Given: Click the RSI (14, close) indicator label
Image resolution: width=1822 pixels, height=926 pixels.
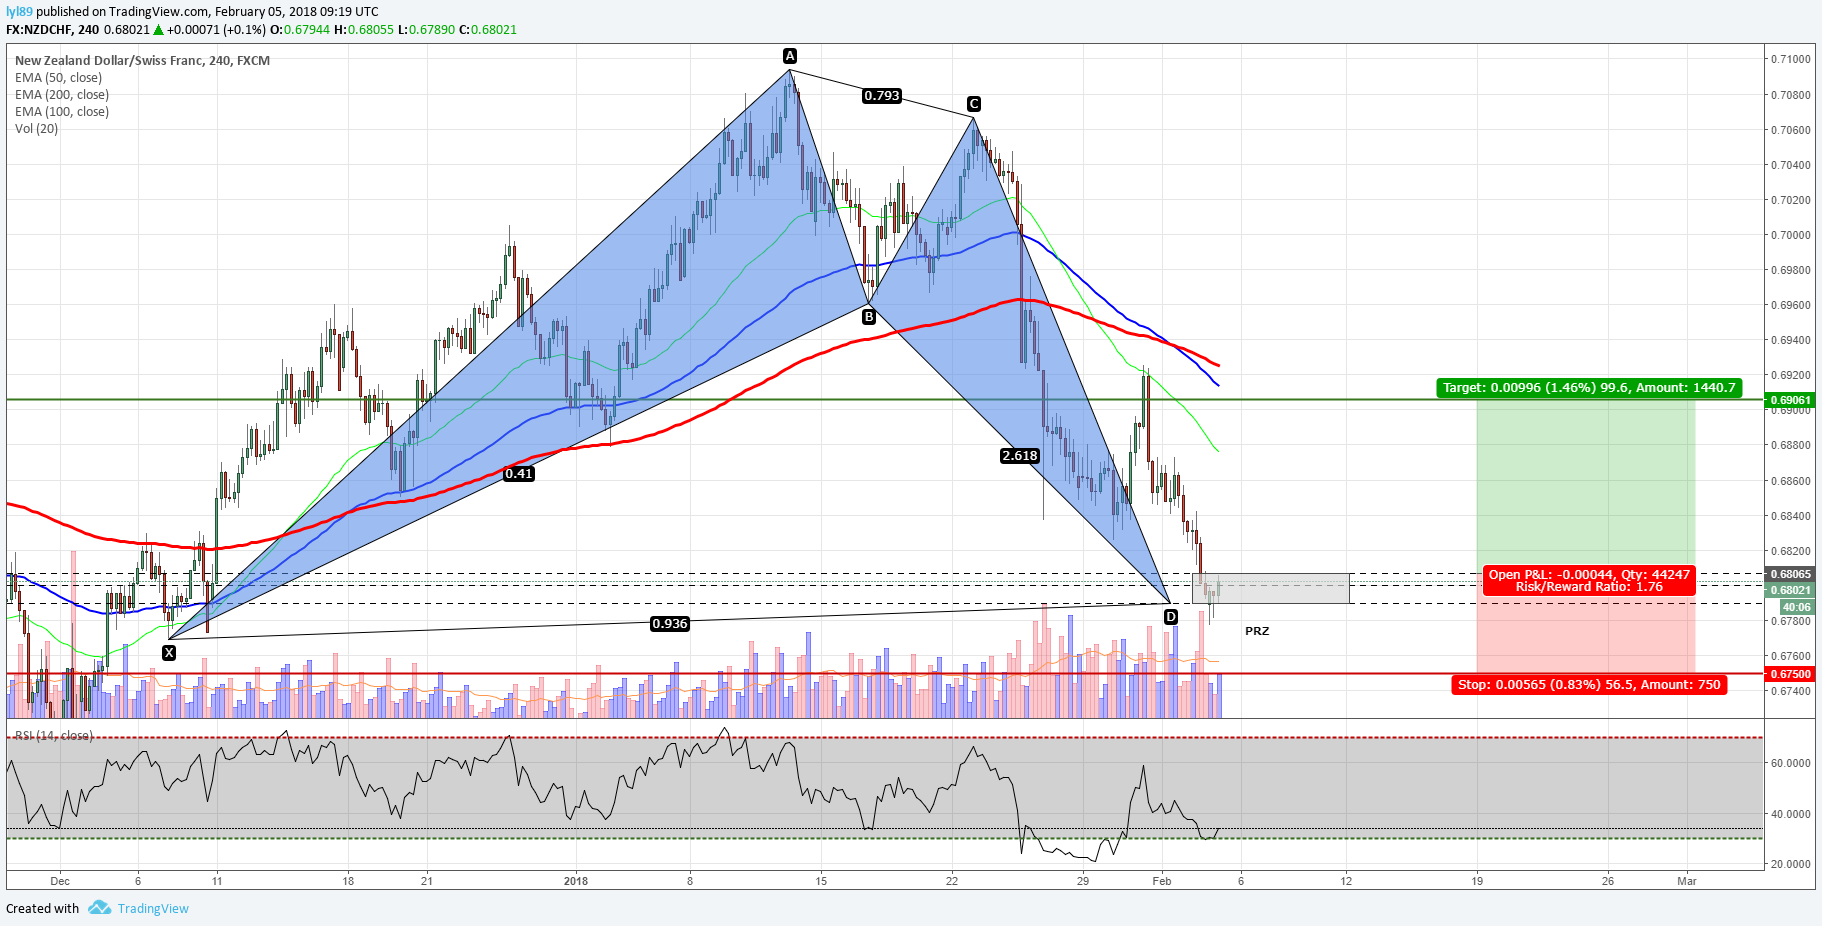Looking at the screenshot, I should coord(53,736).
